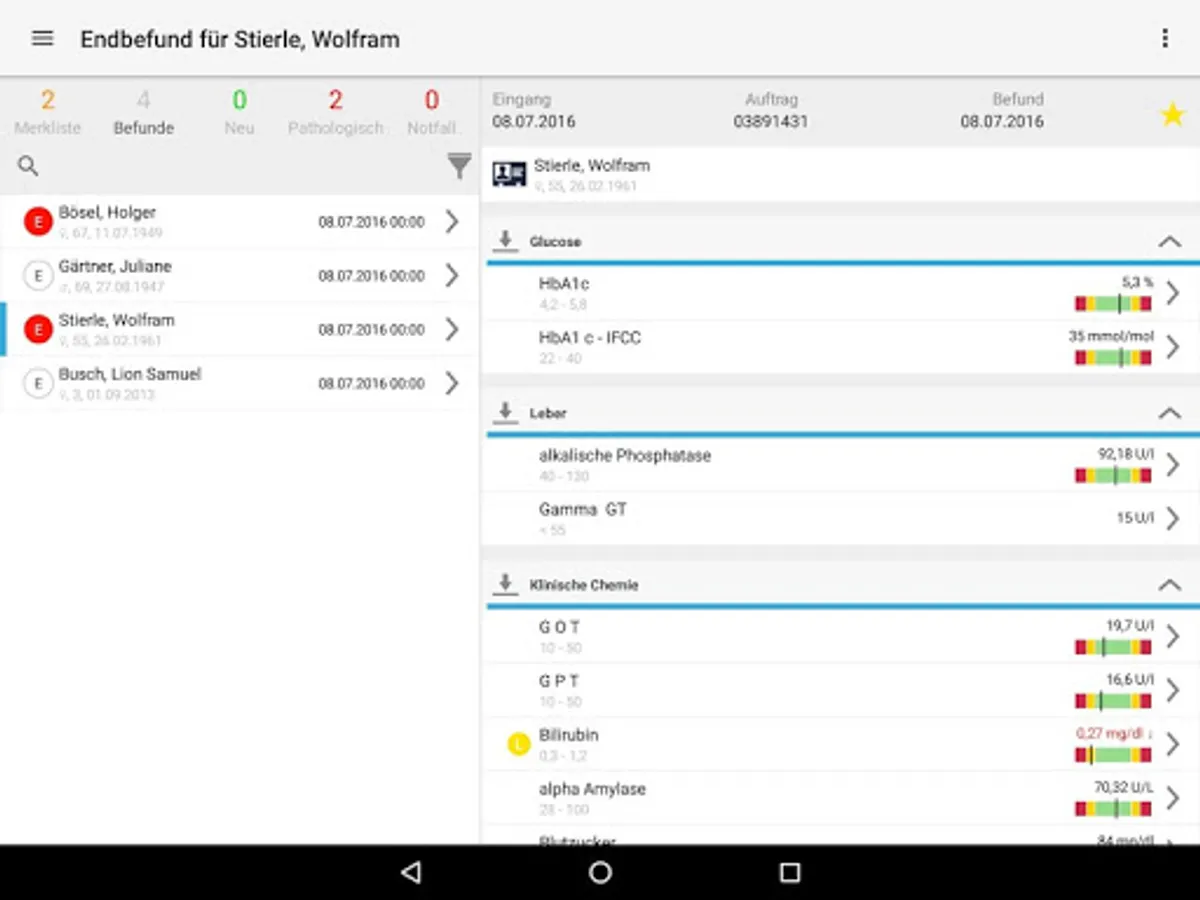Click the Glucose section download icon
Image resolution: width=1200 pixels, height=900 pixels.
pos(506,241)
